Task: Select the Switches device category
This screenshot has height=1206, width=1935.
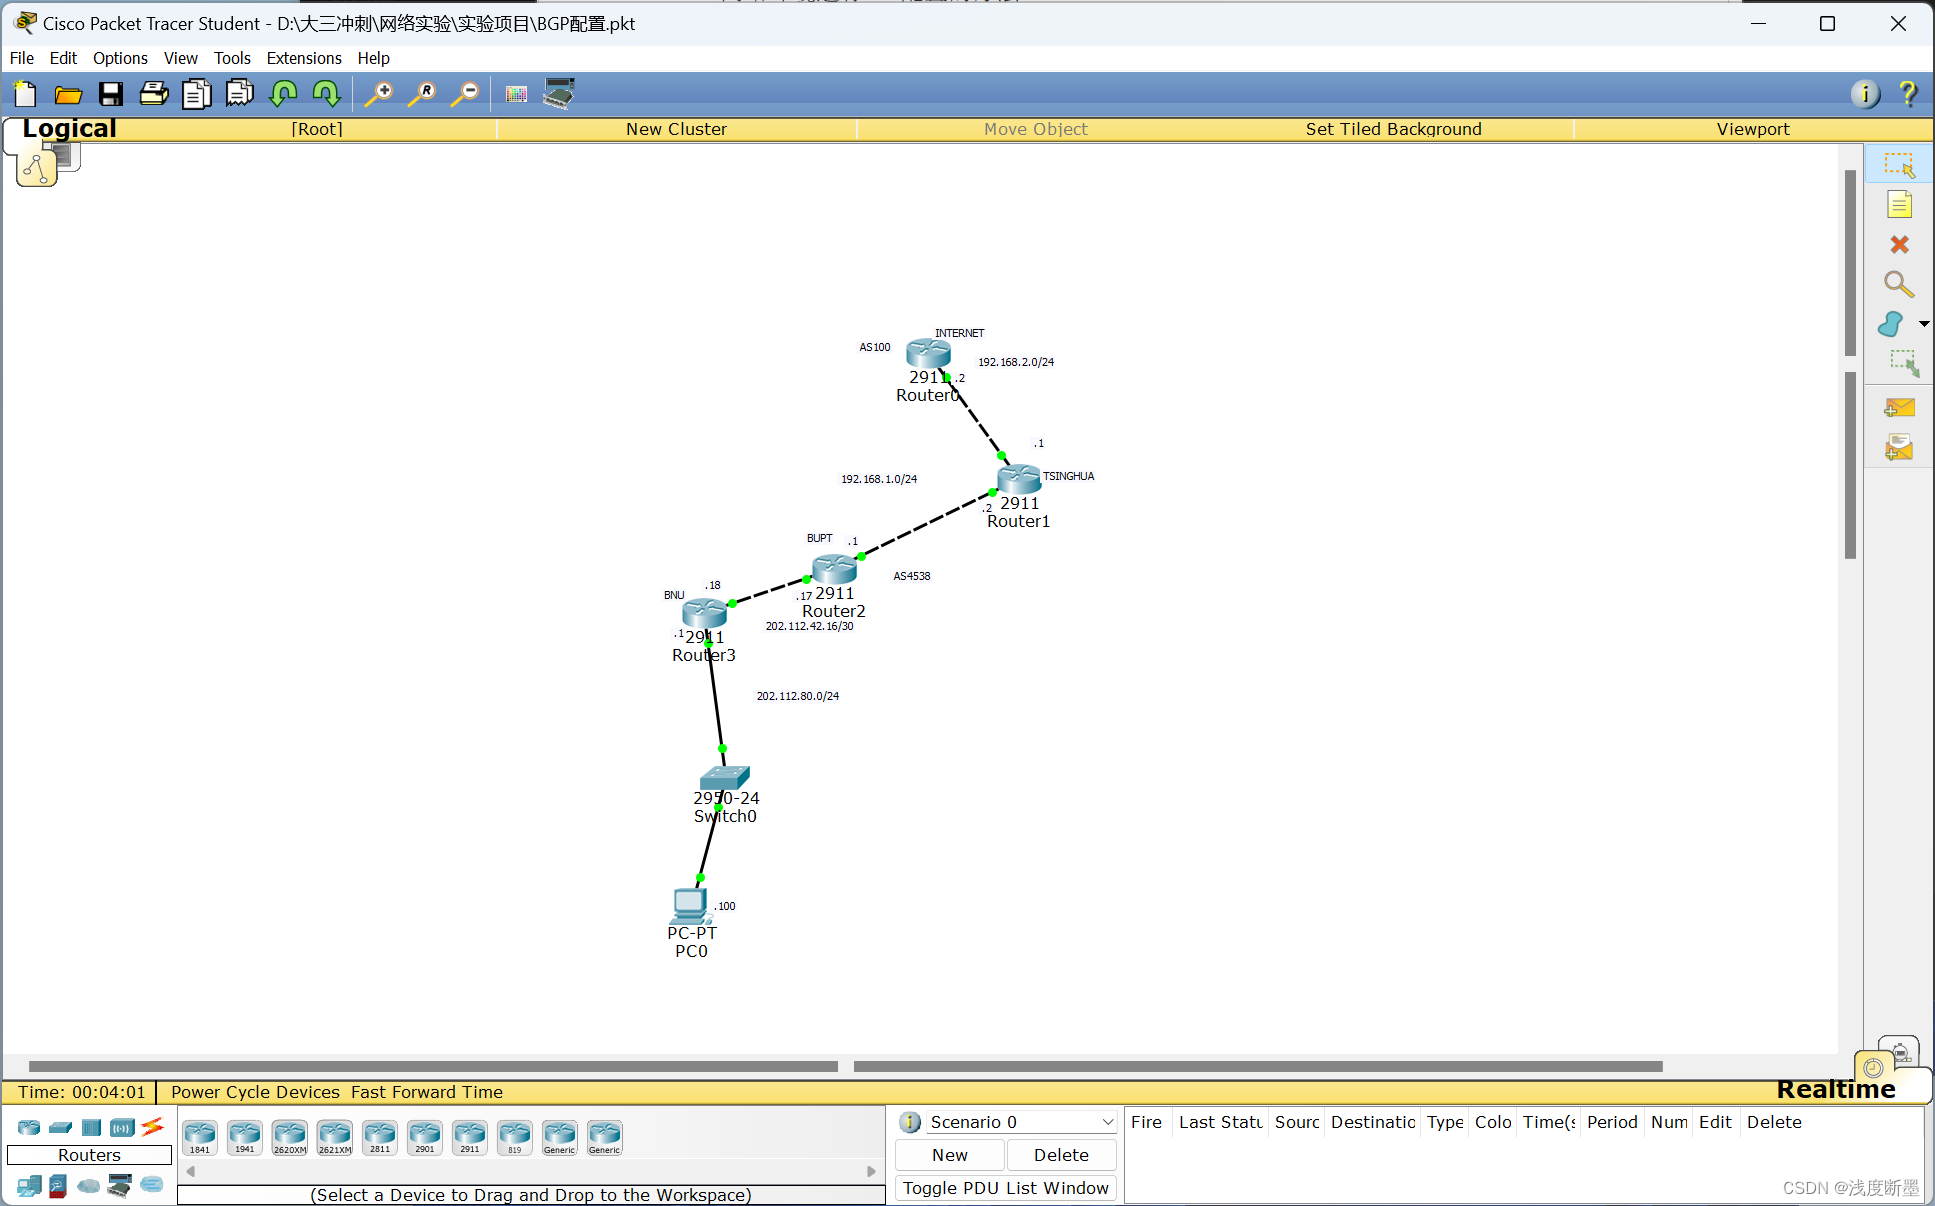Action: (60, 1127)
